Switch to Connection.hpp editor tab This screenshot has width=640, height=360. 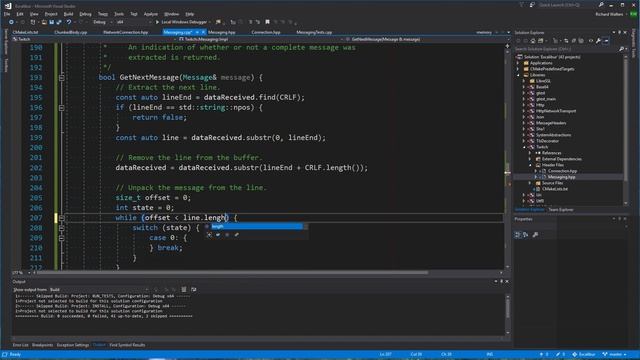click(x=266, y=32)
